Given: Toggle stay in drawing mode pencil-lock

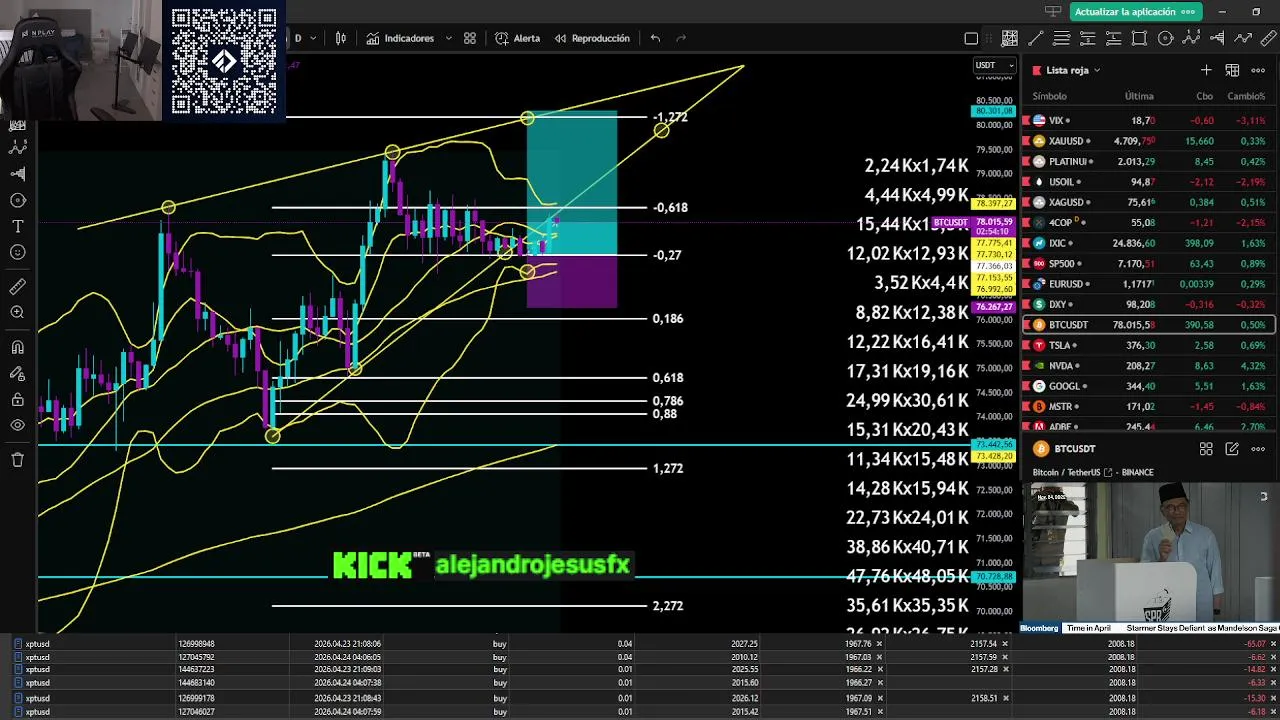Looking at the screenshot, I should coord(17,373).
